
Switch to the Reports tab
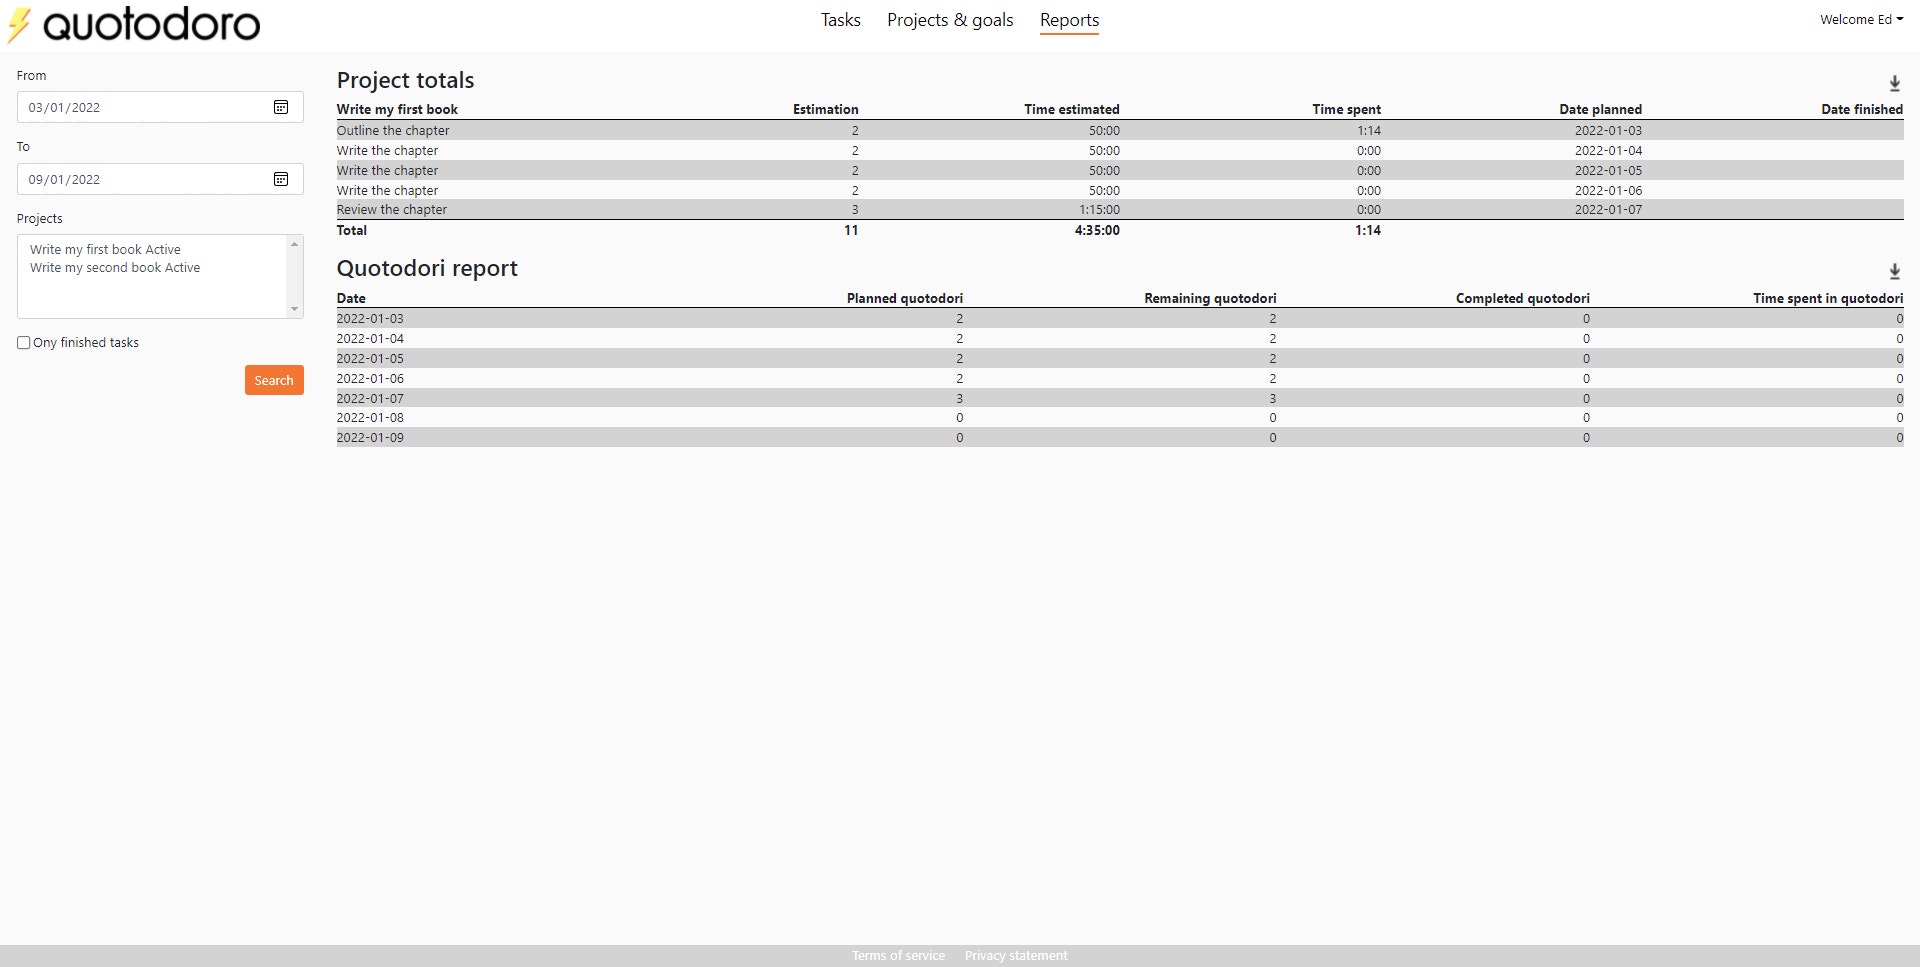click(x=1069, y=20)
